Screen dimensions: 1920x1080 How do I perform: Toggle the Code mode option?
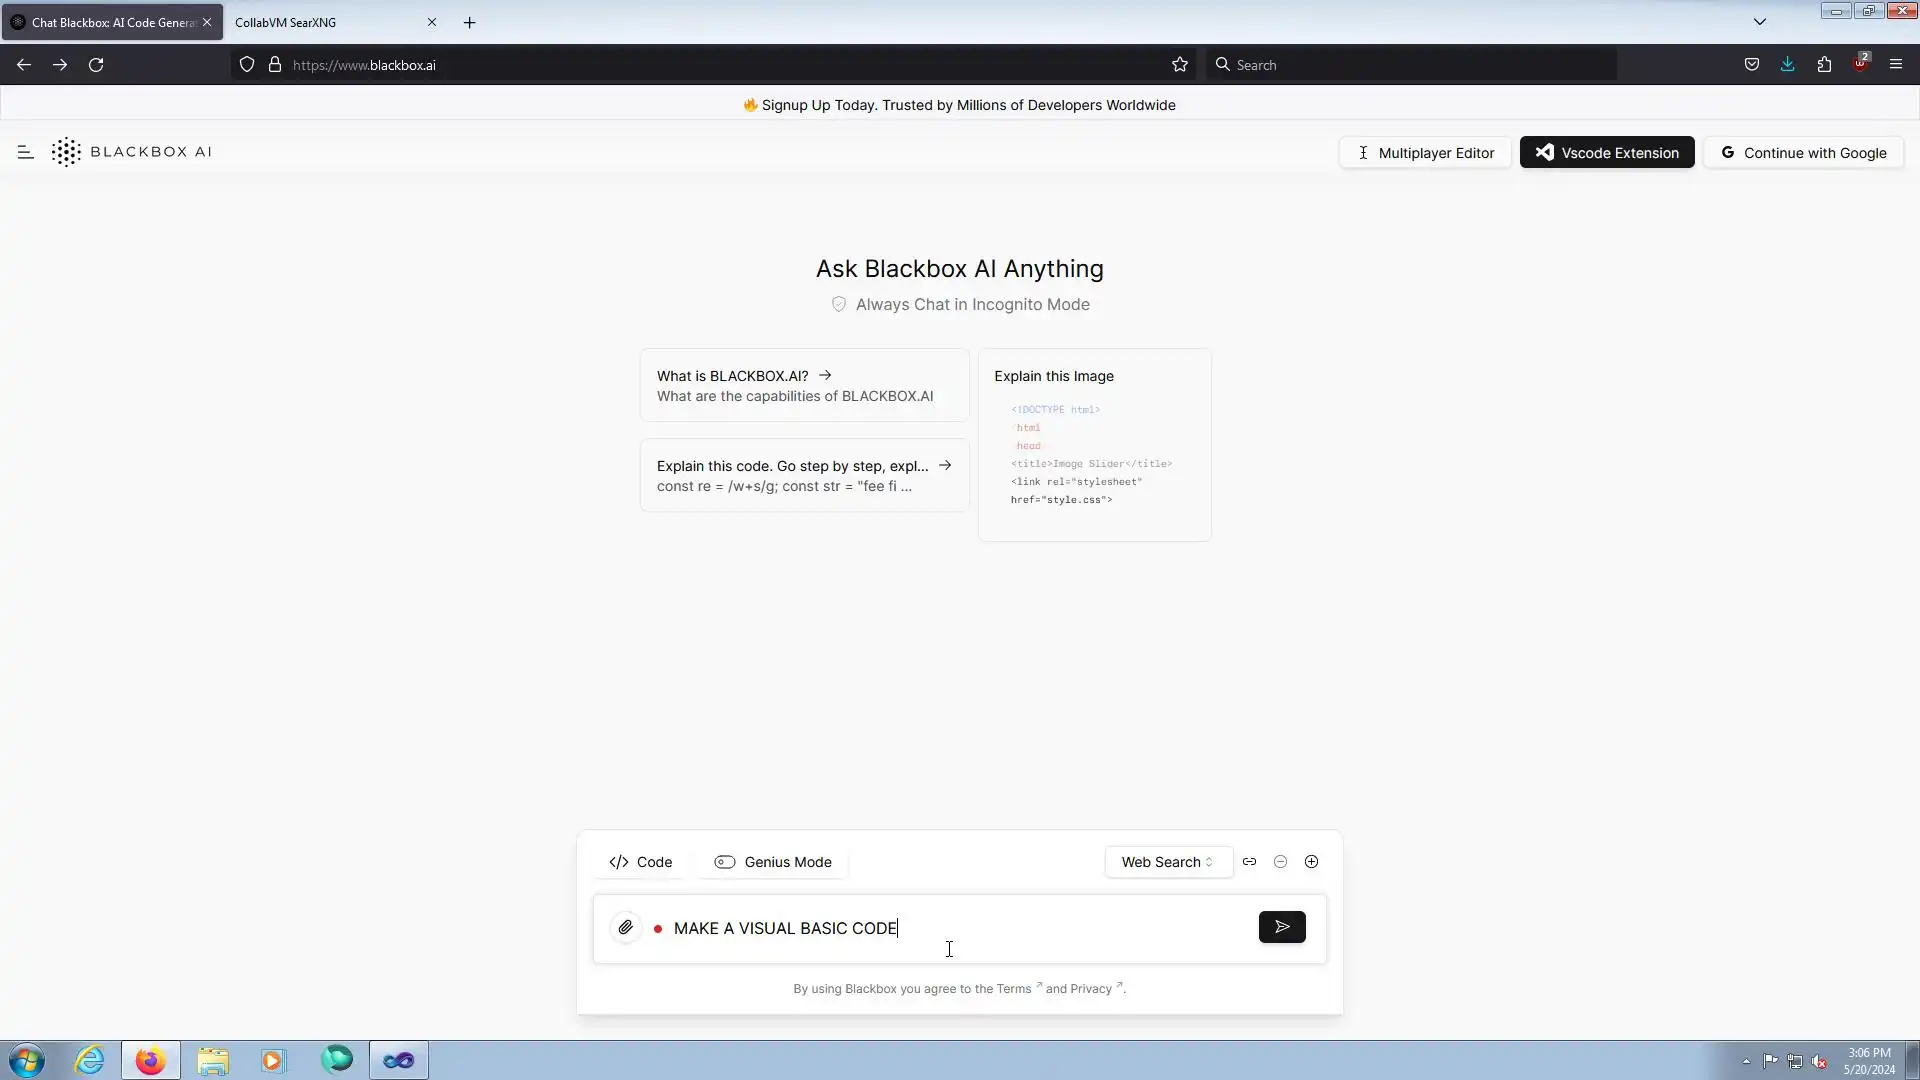(x=640, y=862)
